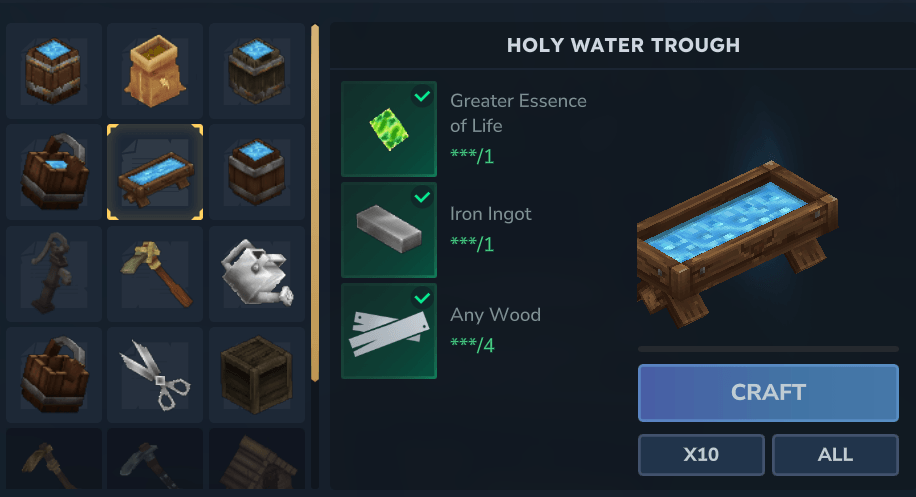This screenshot has width=916, height=497.
Task: Craft all with the ALL button
Action: pyautogui.click(x=835, y=454)
